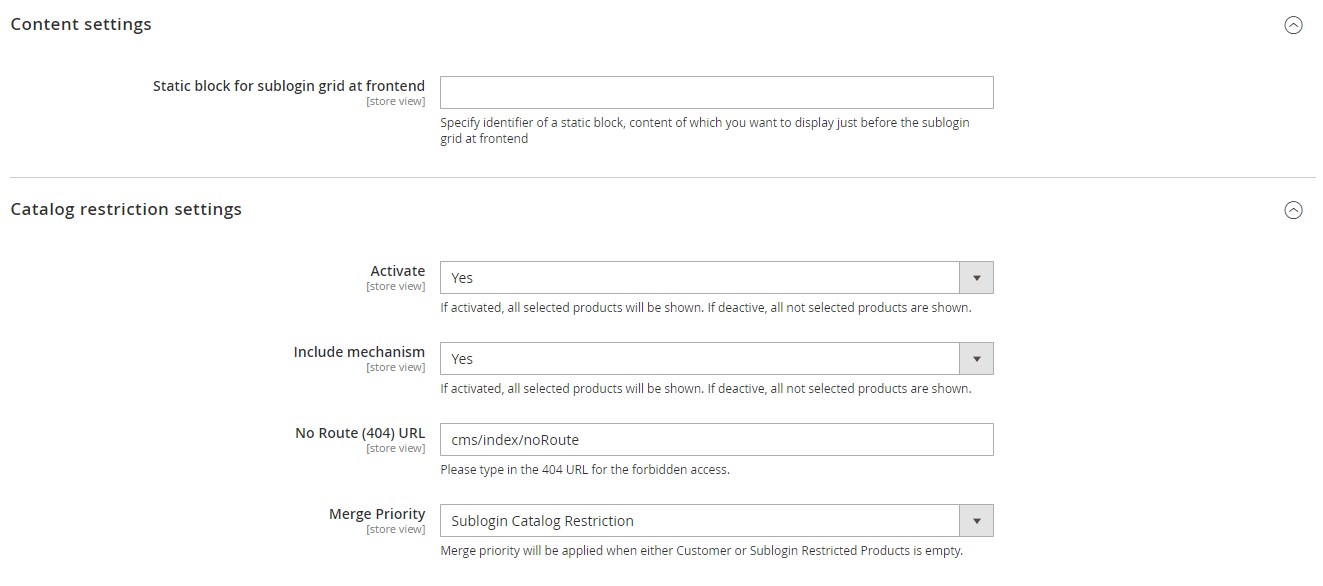Click the merge priority explanation note
The image size is (1323, 586).
[x=701, y=550]
